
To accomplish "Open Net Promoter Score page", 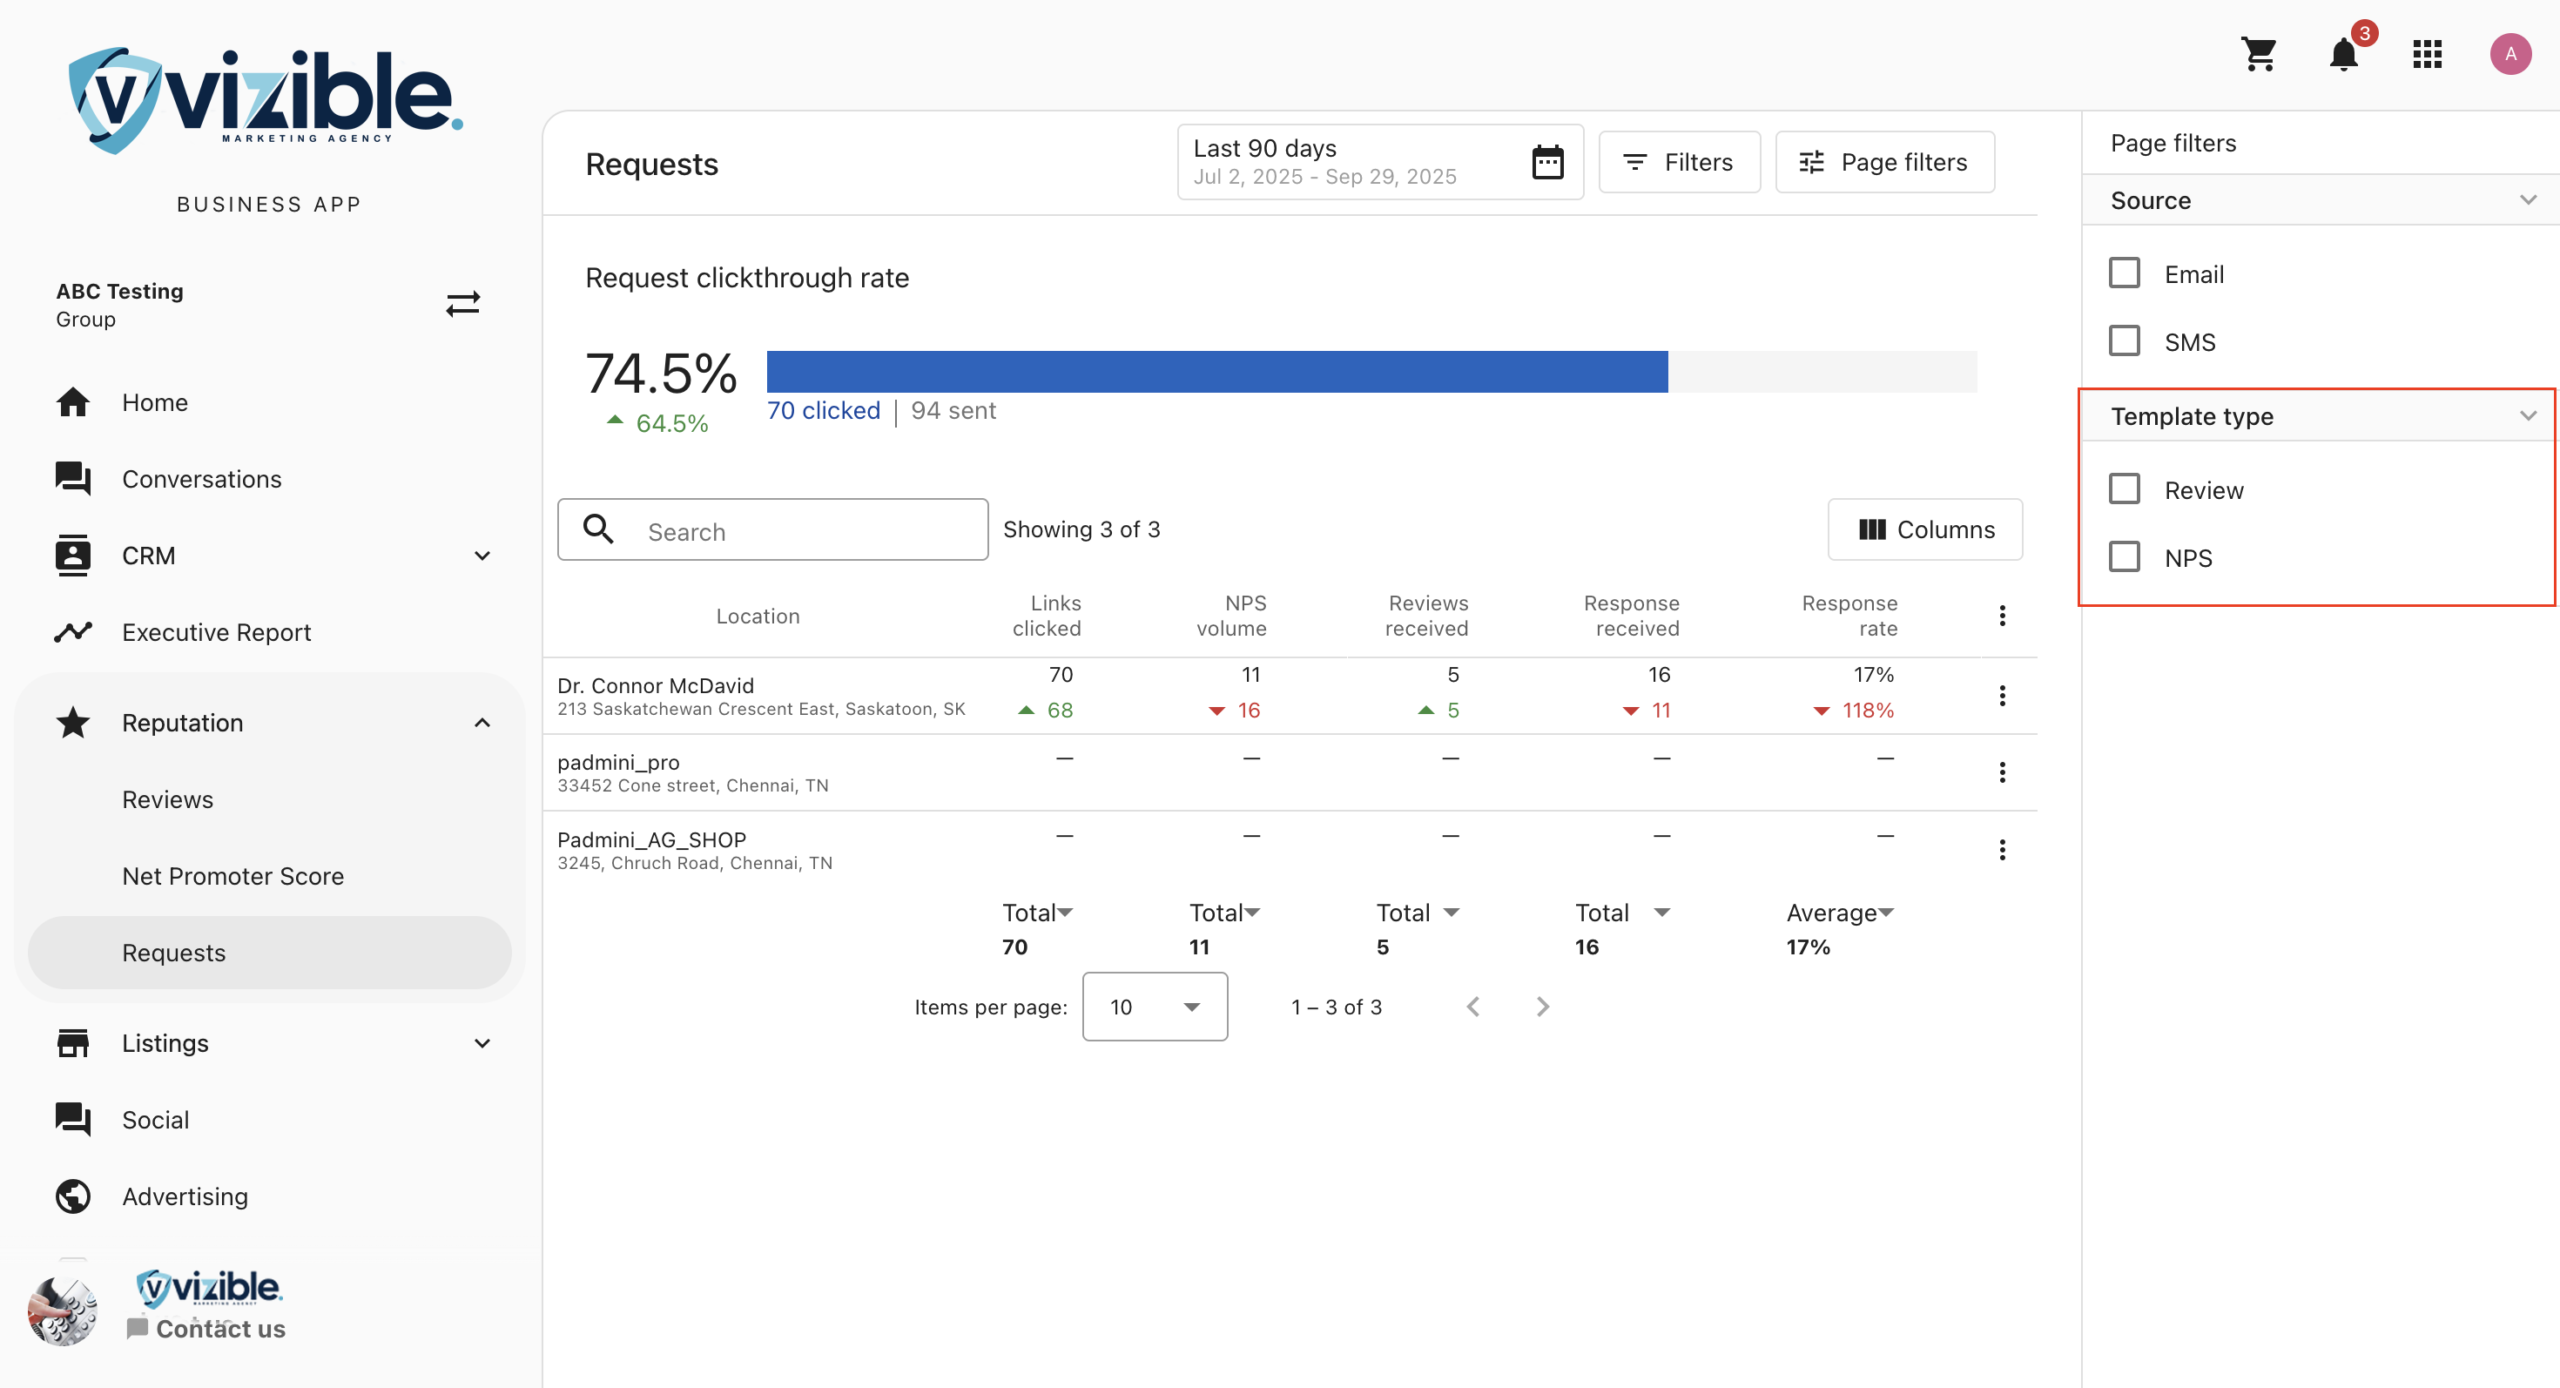I will click(233, 876).
